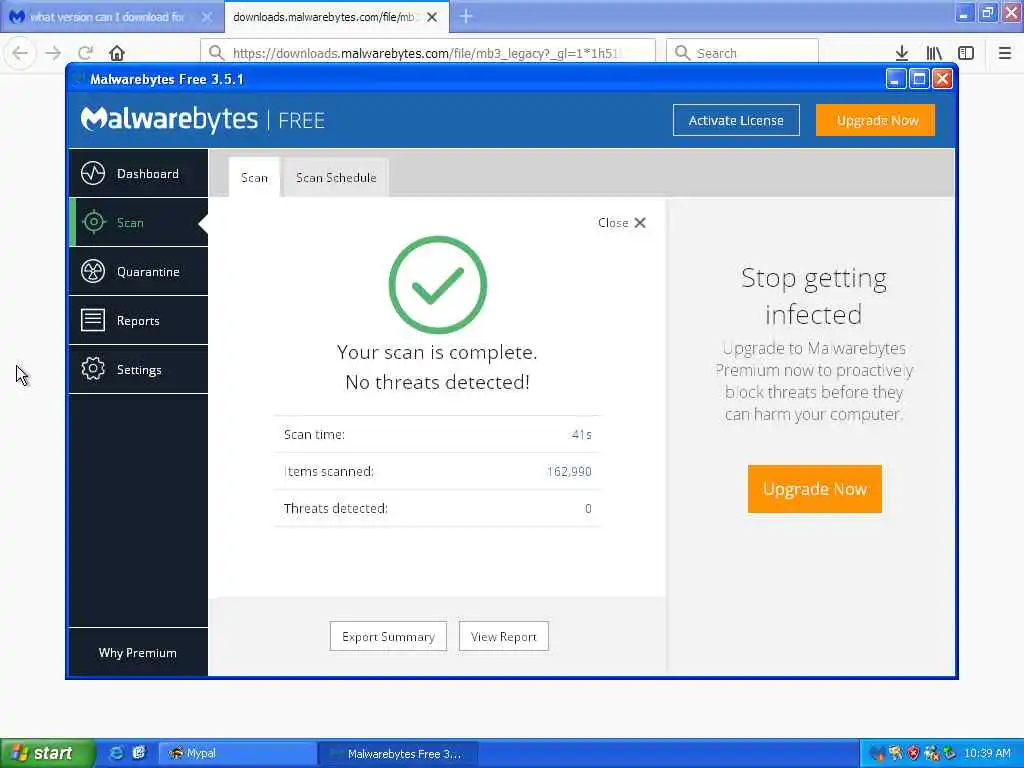The height and width of the screenshot is (768, 1024).
Task: Click the browser URL address field
Action: (428, 53)
